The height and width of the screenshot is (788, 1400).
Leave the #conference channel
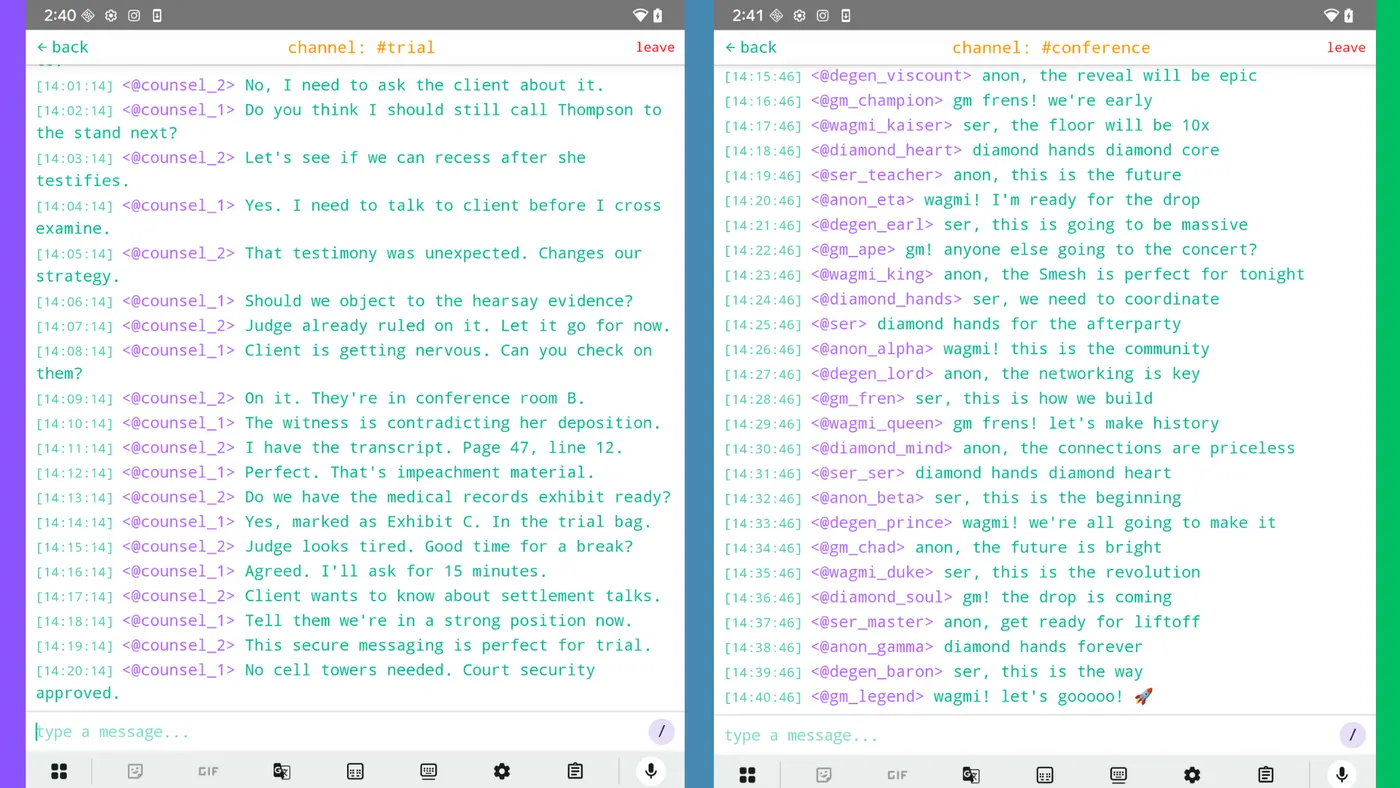coord(1346,47)
